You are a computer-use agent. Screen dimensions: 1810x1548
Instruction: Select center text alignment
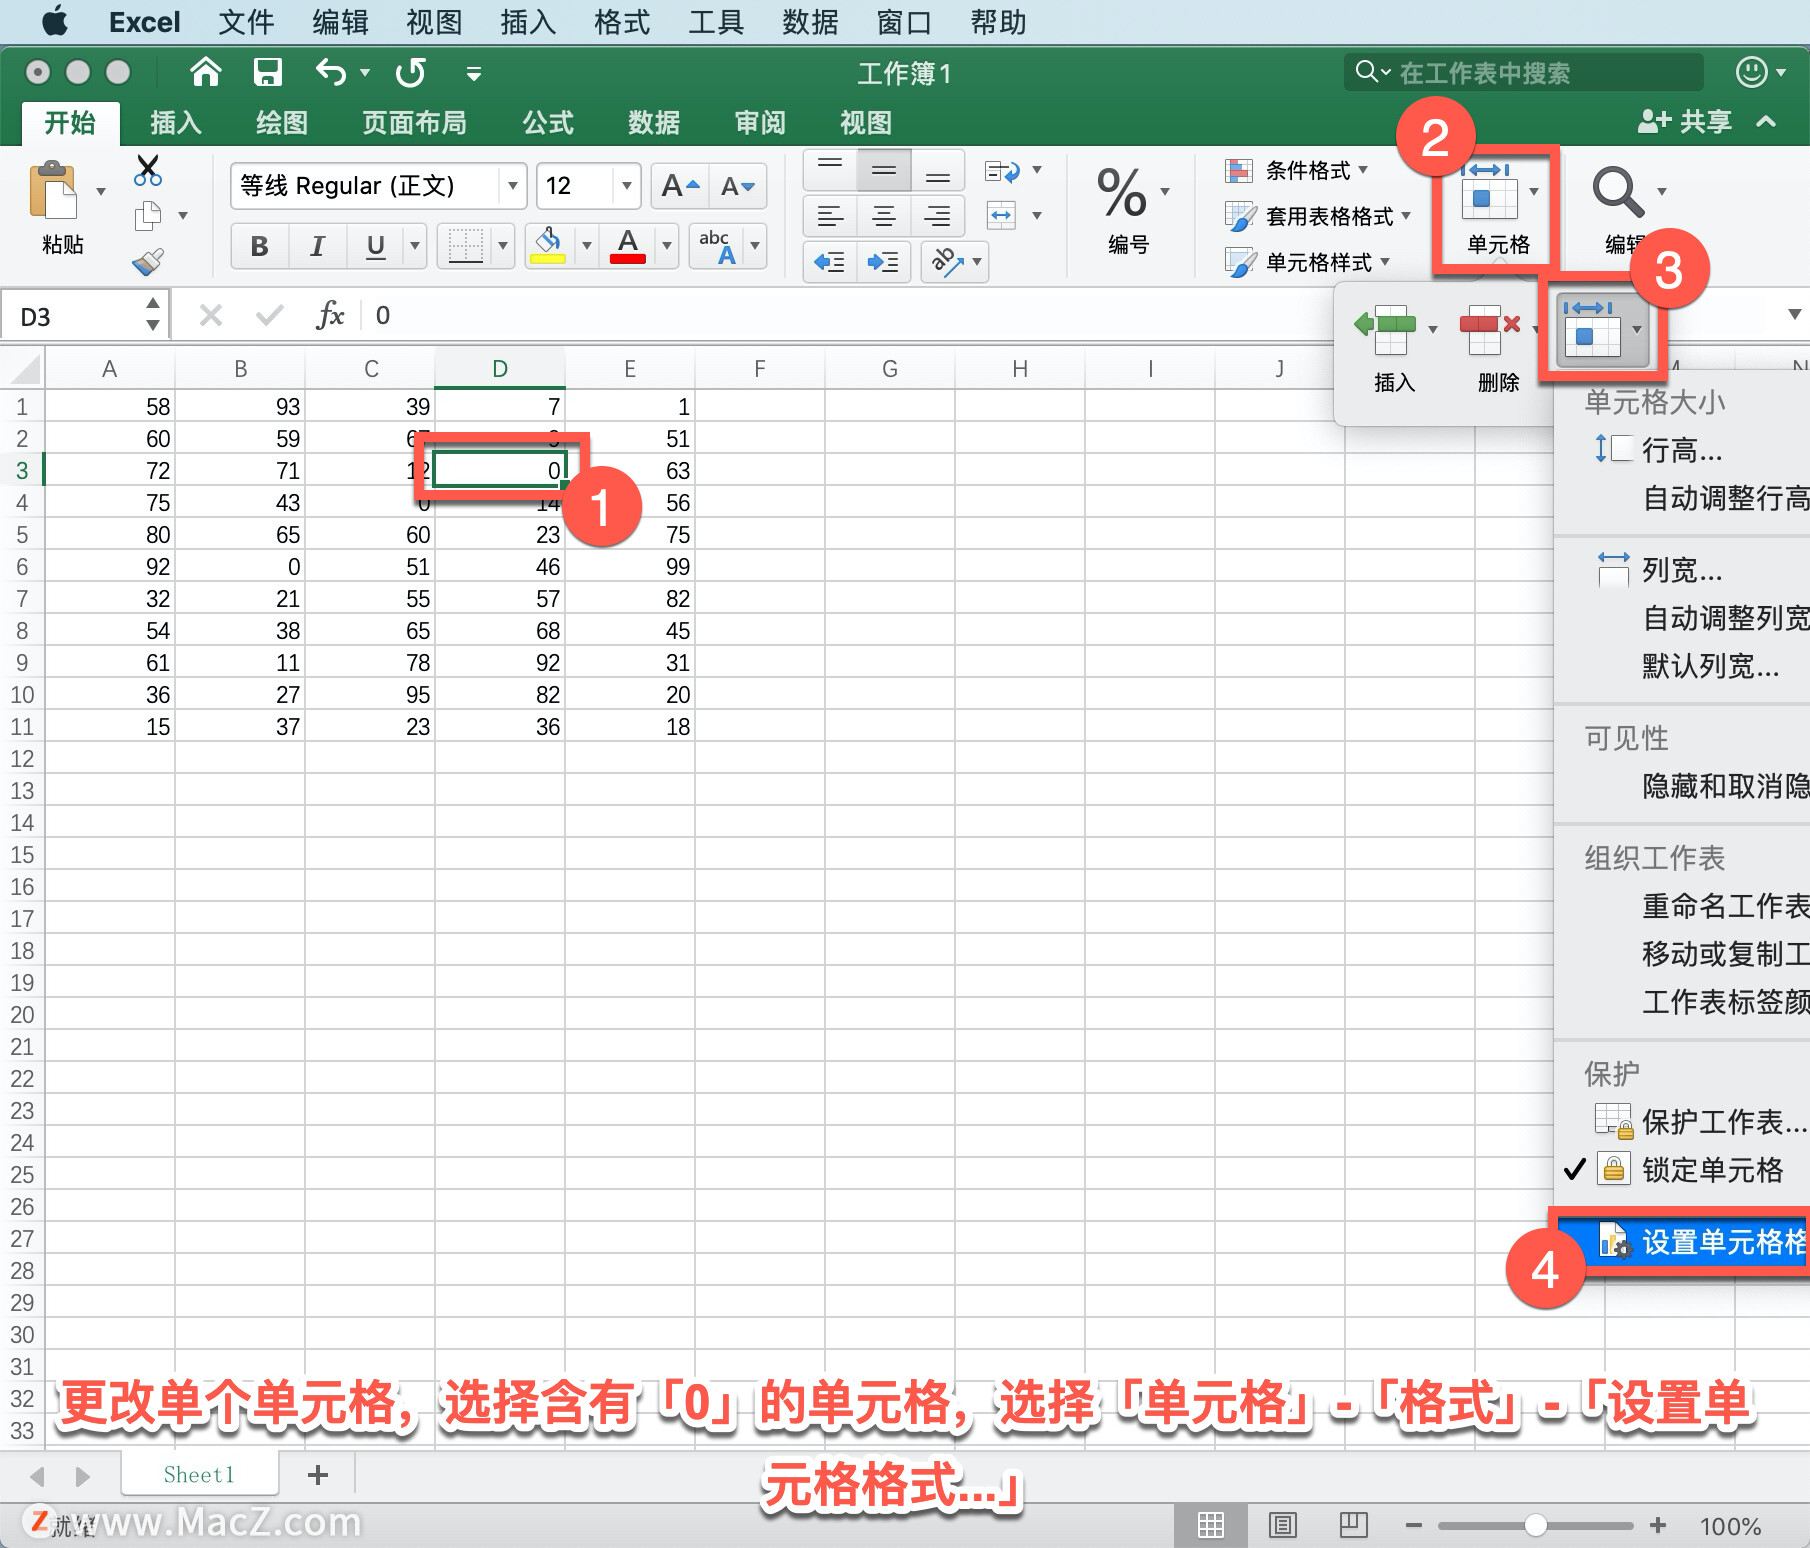884,216
